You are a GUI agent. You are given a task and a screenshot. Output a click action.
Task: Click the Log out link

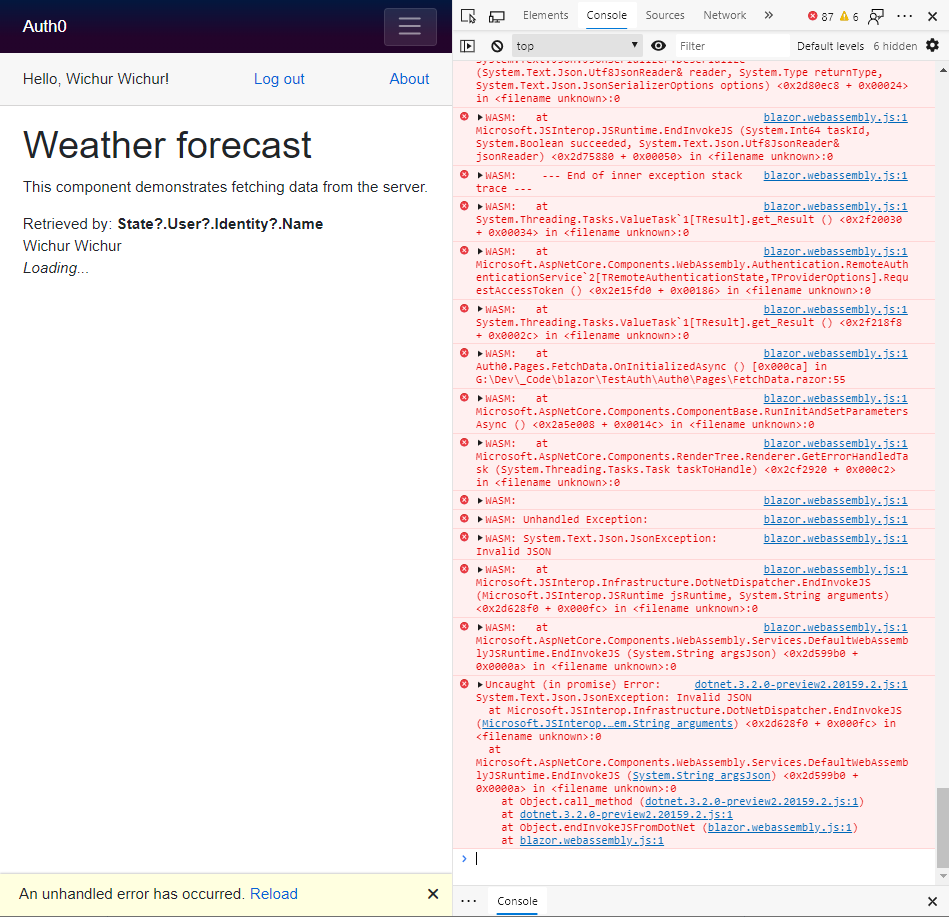[279, 79]
